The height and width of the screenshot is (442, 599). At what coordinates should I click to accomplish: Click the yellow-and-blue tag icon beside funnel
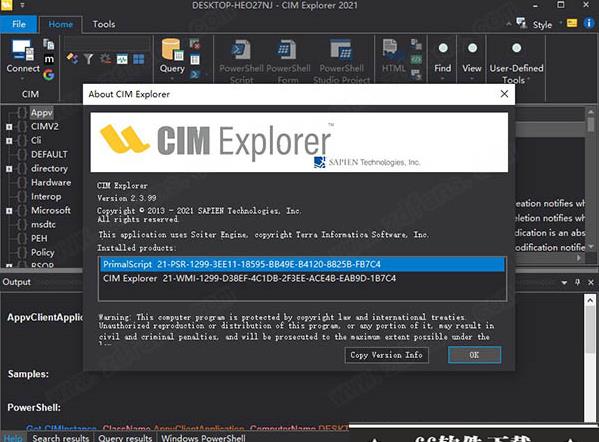click(72, 58)
